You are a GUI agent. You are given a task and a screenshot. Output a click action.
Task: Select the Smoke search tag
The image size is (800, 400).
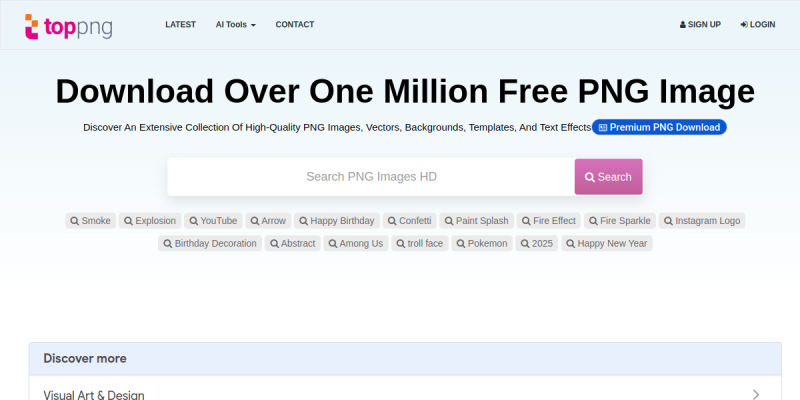[90, 221]
